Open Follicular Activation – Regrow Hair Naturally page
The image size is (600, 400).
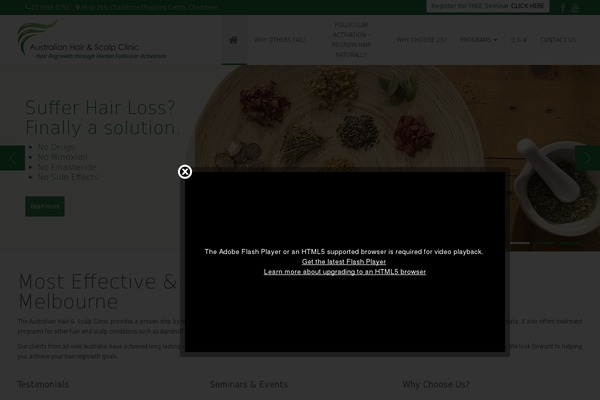tap(351, 40)
